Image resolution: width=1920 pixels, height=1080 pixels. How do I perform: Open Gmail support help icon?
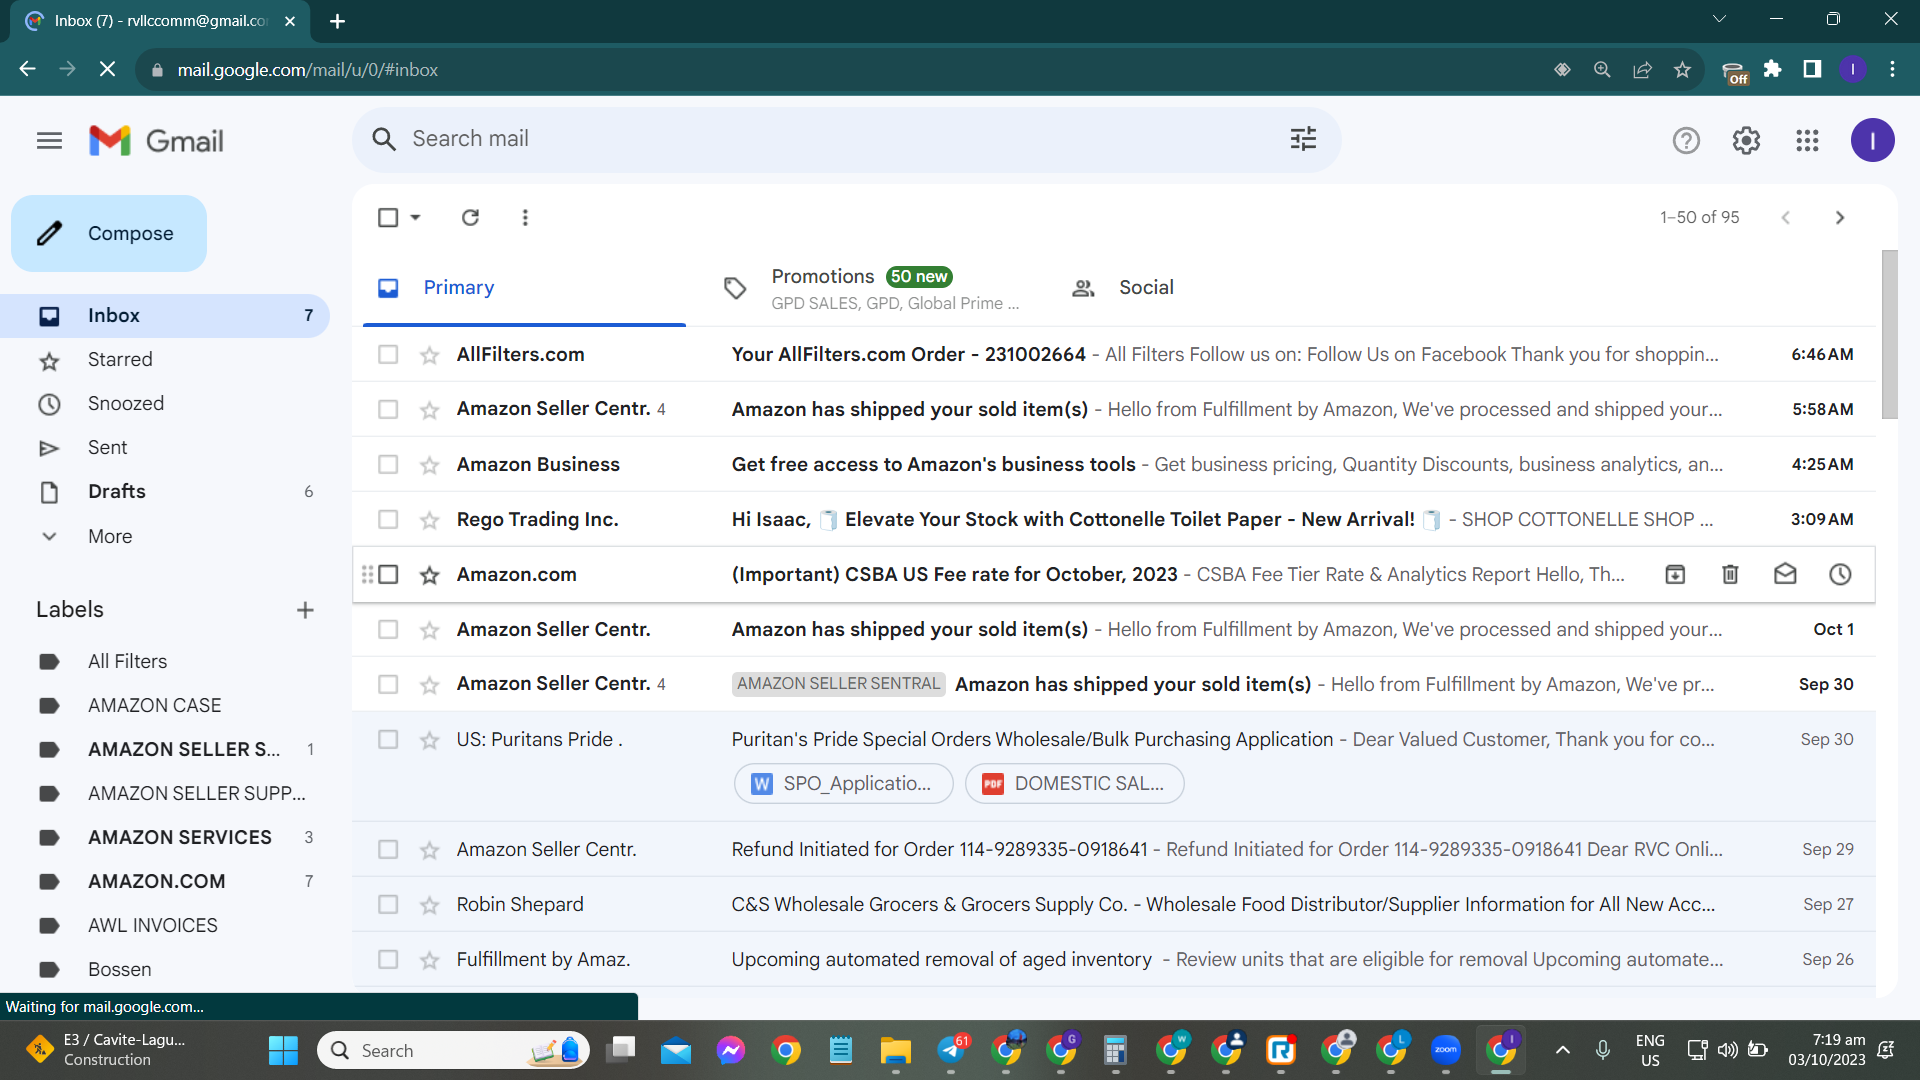[x=1686, y=141]
